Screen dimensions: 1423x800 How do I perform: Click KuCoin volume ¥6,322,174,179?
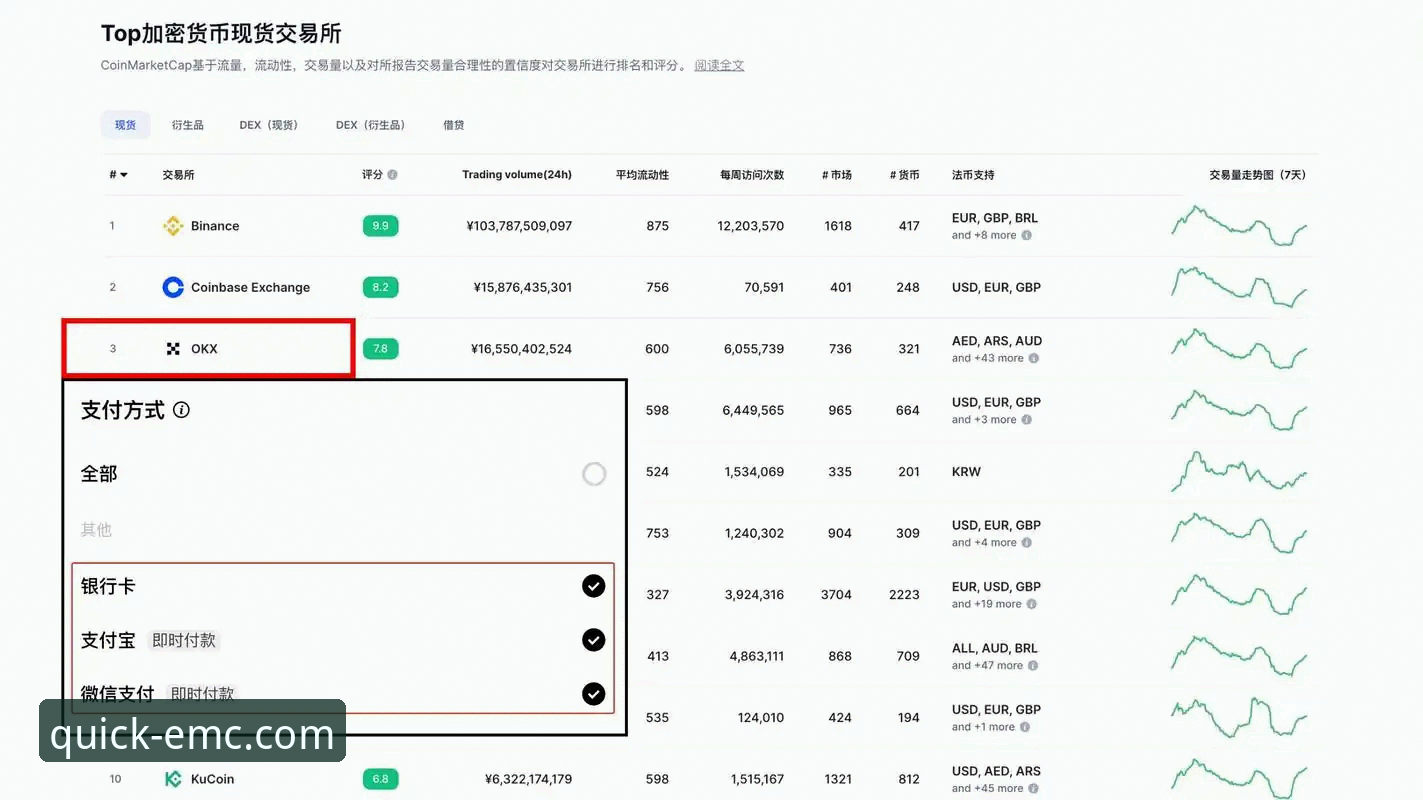point(528,779)
